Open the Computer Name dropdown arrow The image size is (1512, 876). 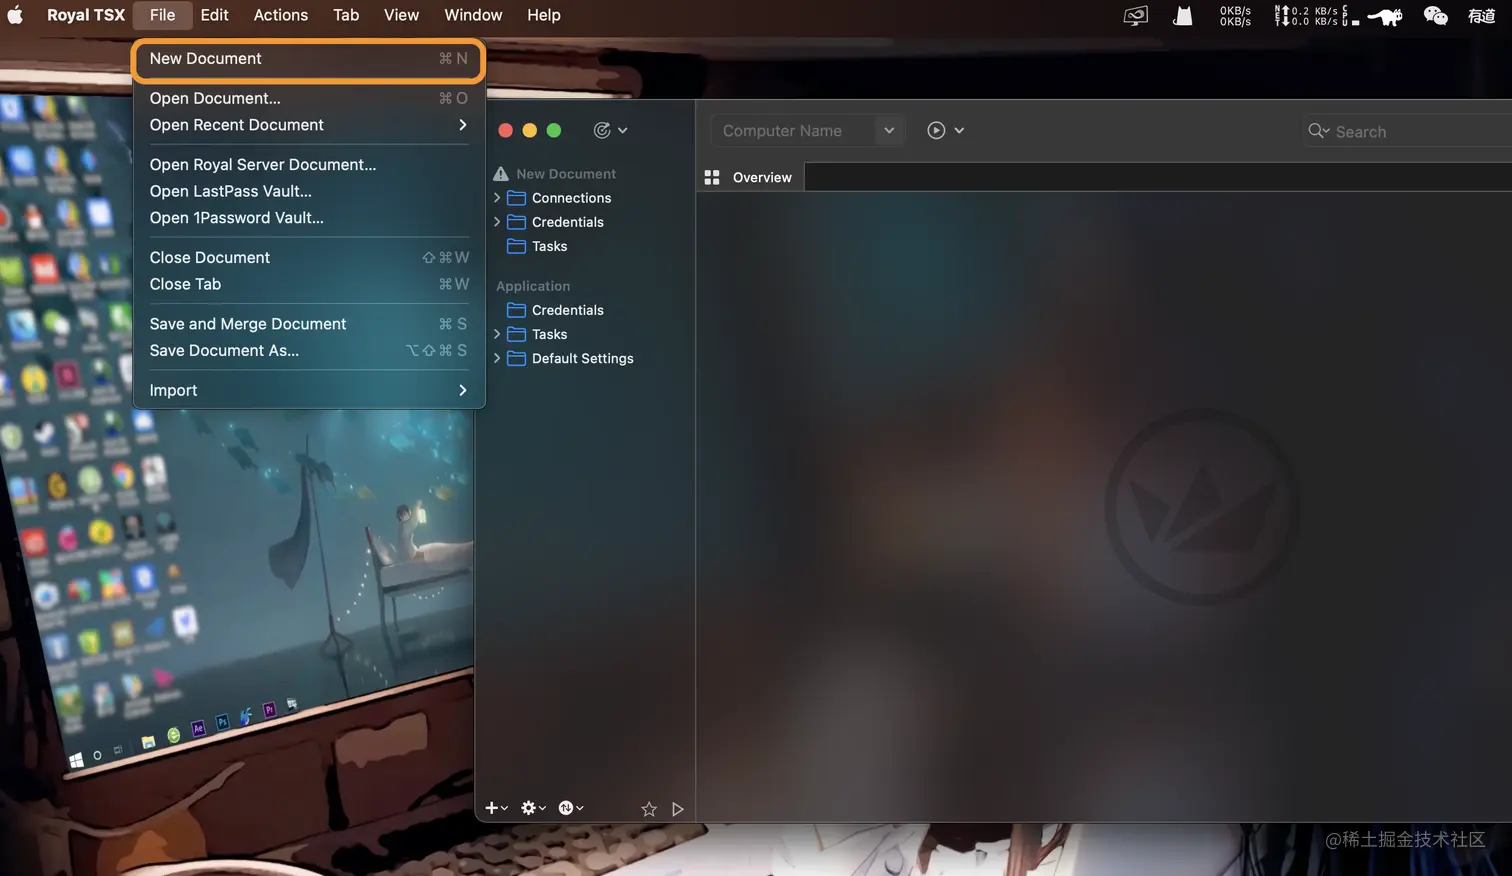pos(889,131)
